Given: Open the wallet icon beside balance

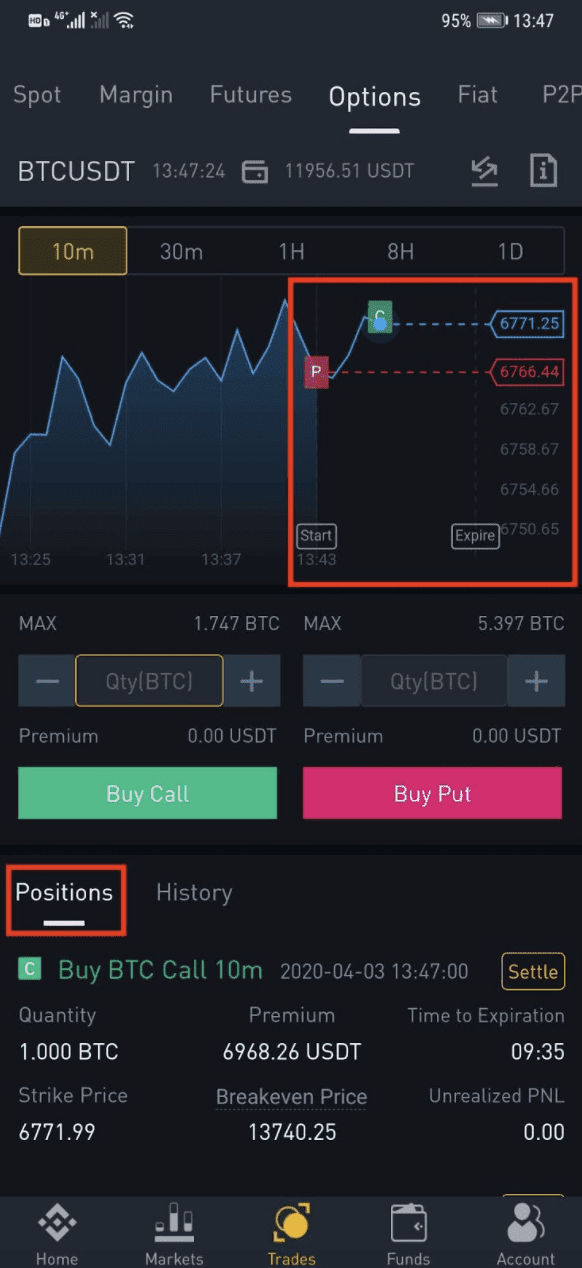Looking at the screenshot, I should [x=255, y=172].
